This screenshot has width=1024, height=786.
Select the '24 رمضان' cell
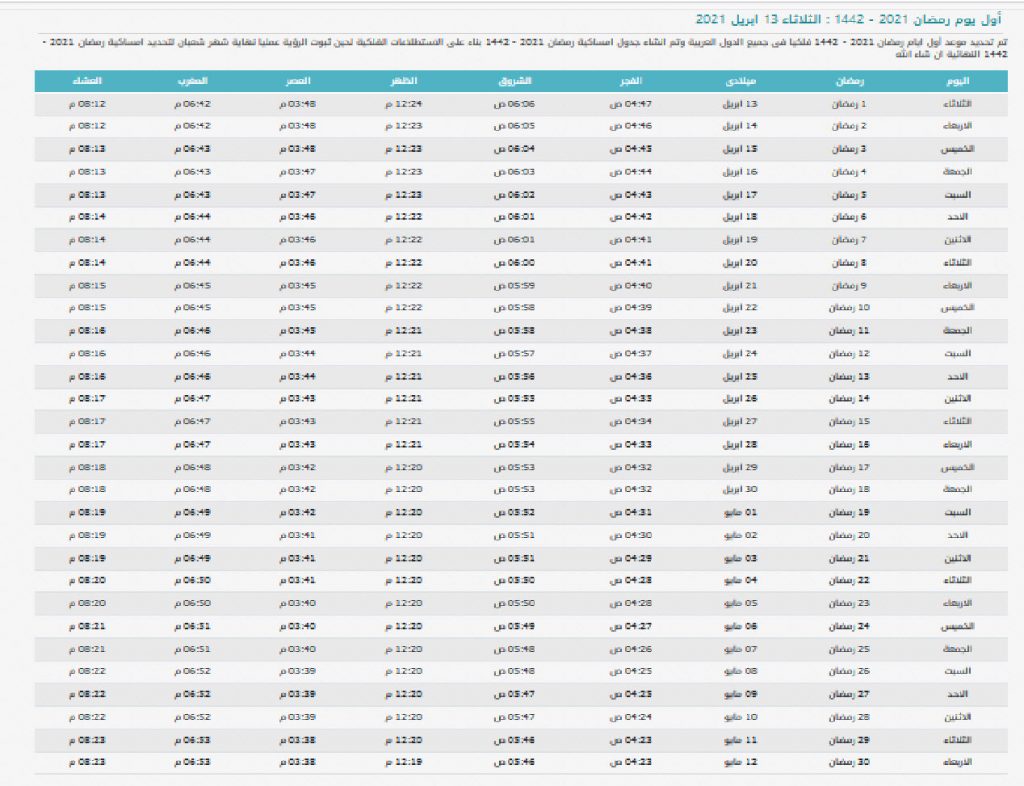[x=849, y=626]
